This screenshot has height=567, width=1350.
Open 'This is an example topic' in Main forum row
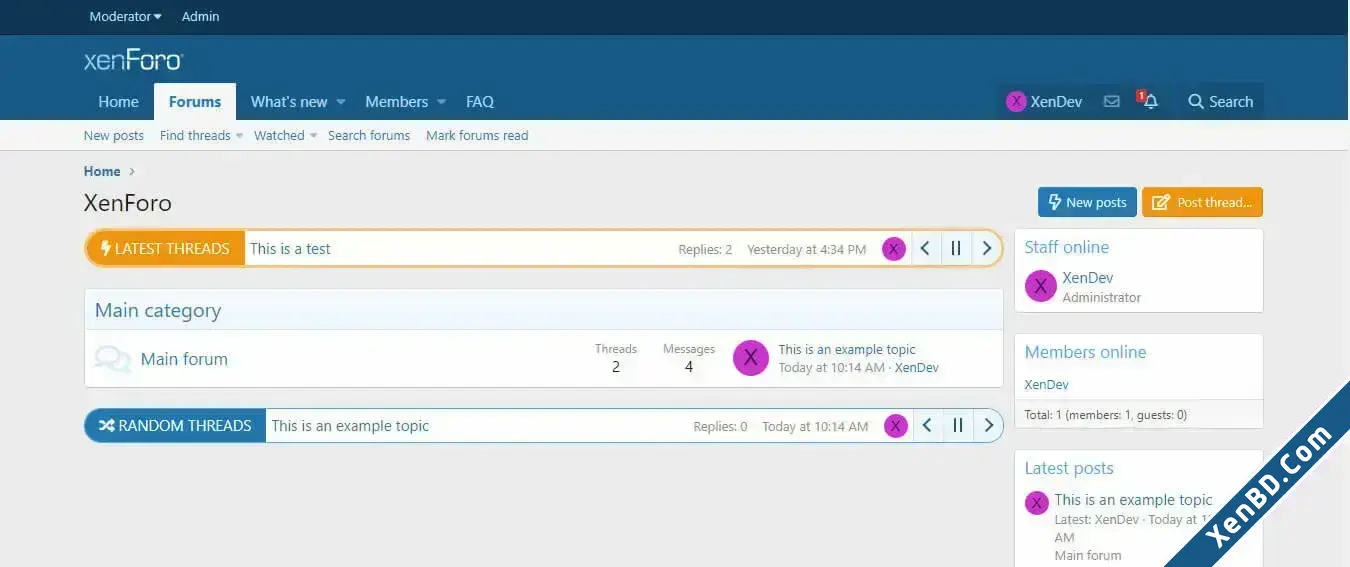(x=847, y=350)
